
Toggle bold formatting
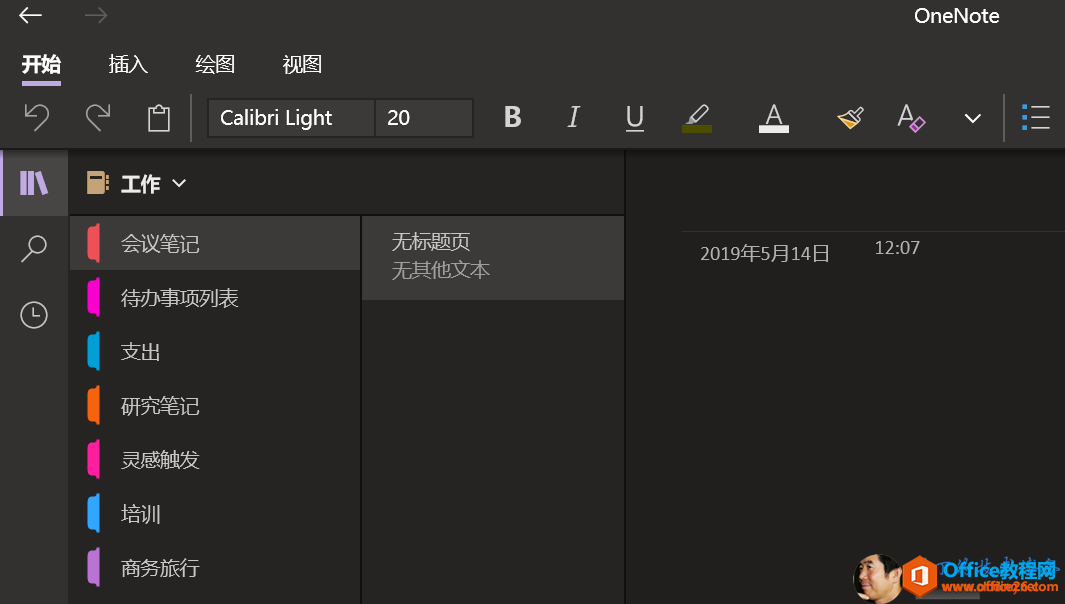[x=512, y=117]
